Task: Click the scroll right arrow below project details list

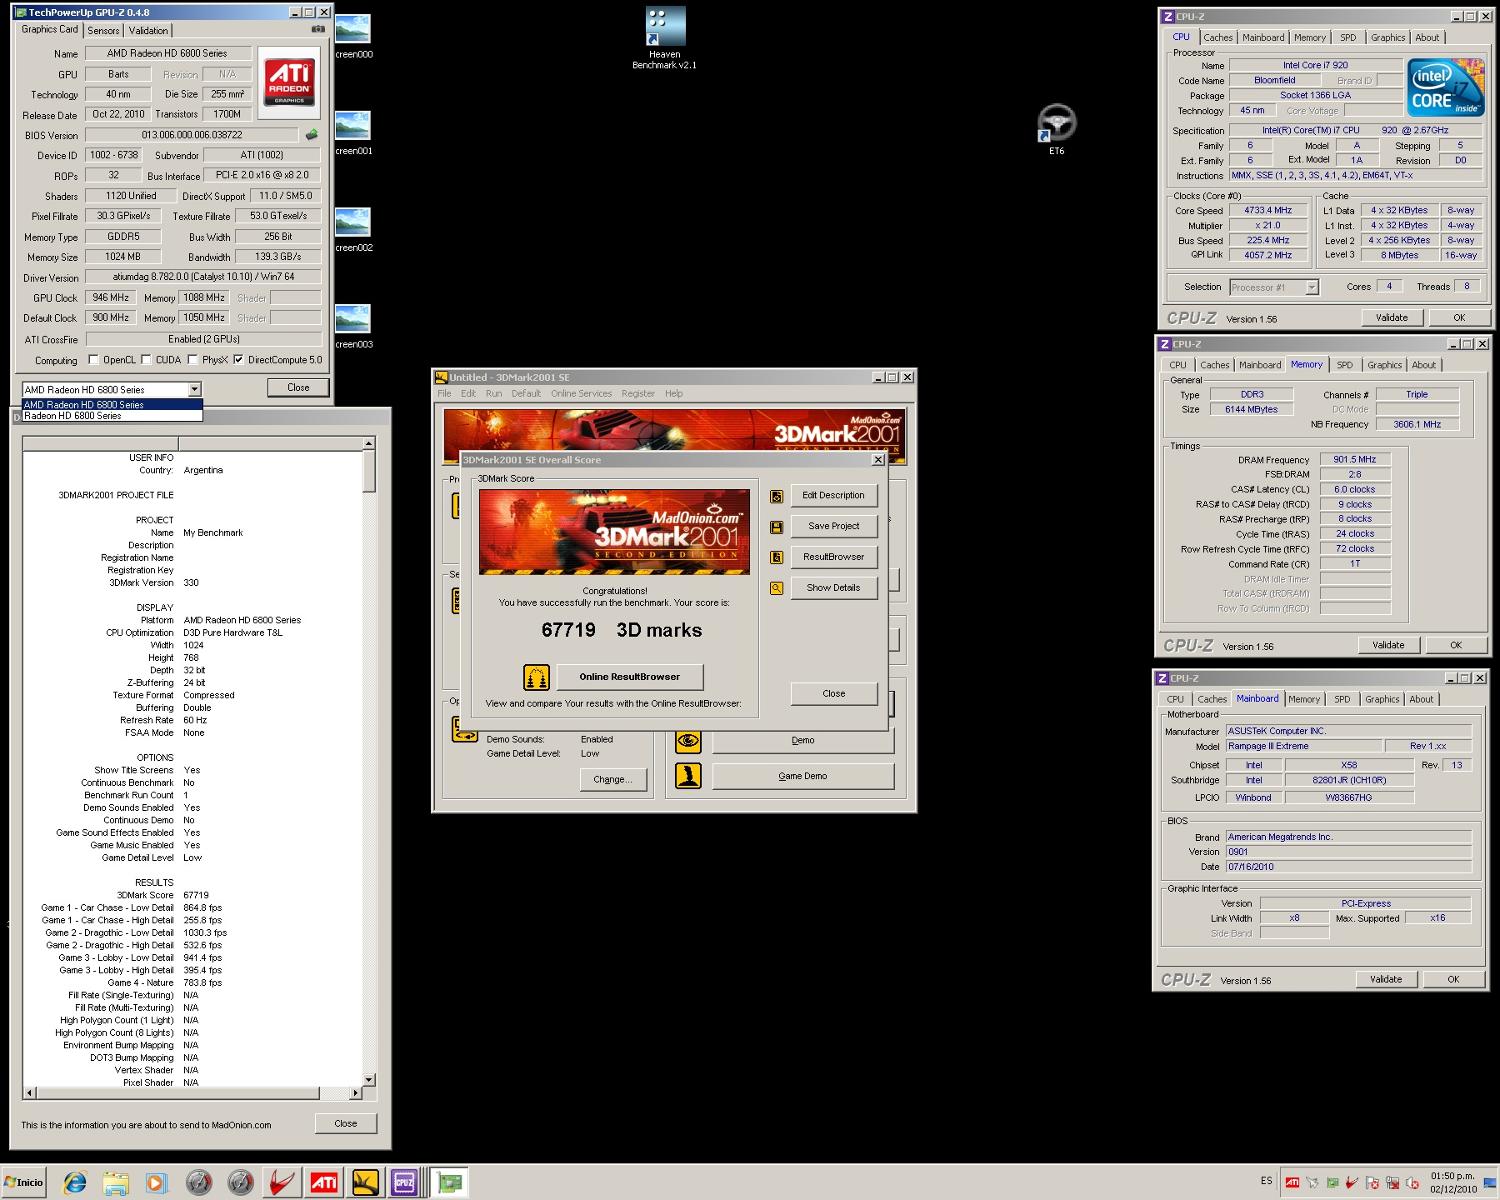Action: coord(355,1093)
